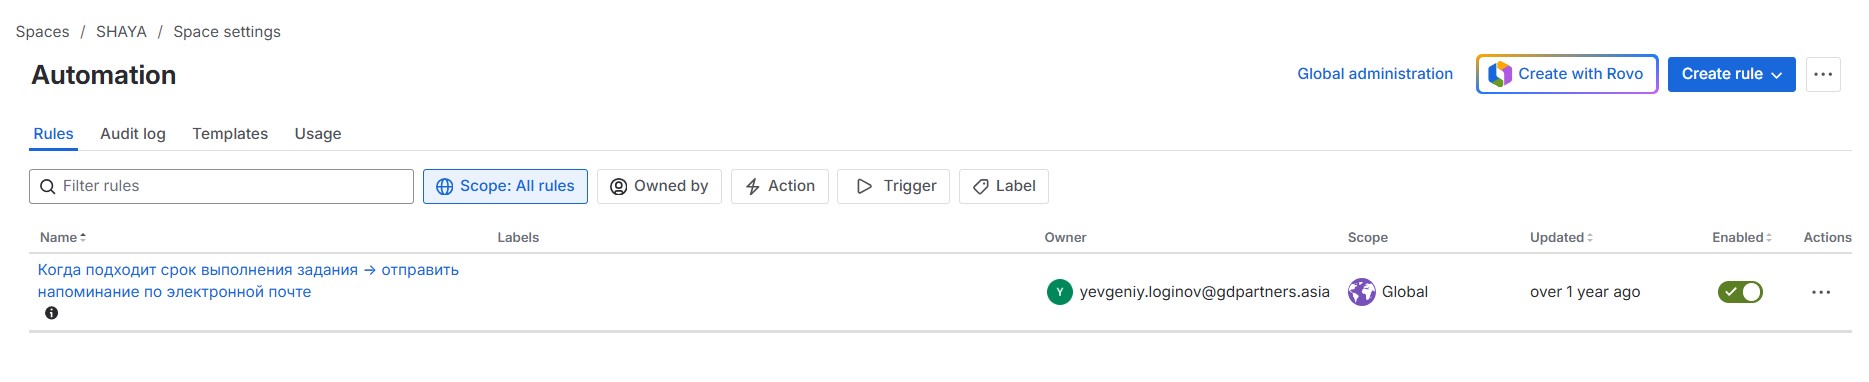Screen dimensions: 1869x382
Task: Open the Trigger filter dropdown
Action: tap(893, 187)
